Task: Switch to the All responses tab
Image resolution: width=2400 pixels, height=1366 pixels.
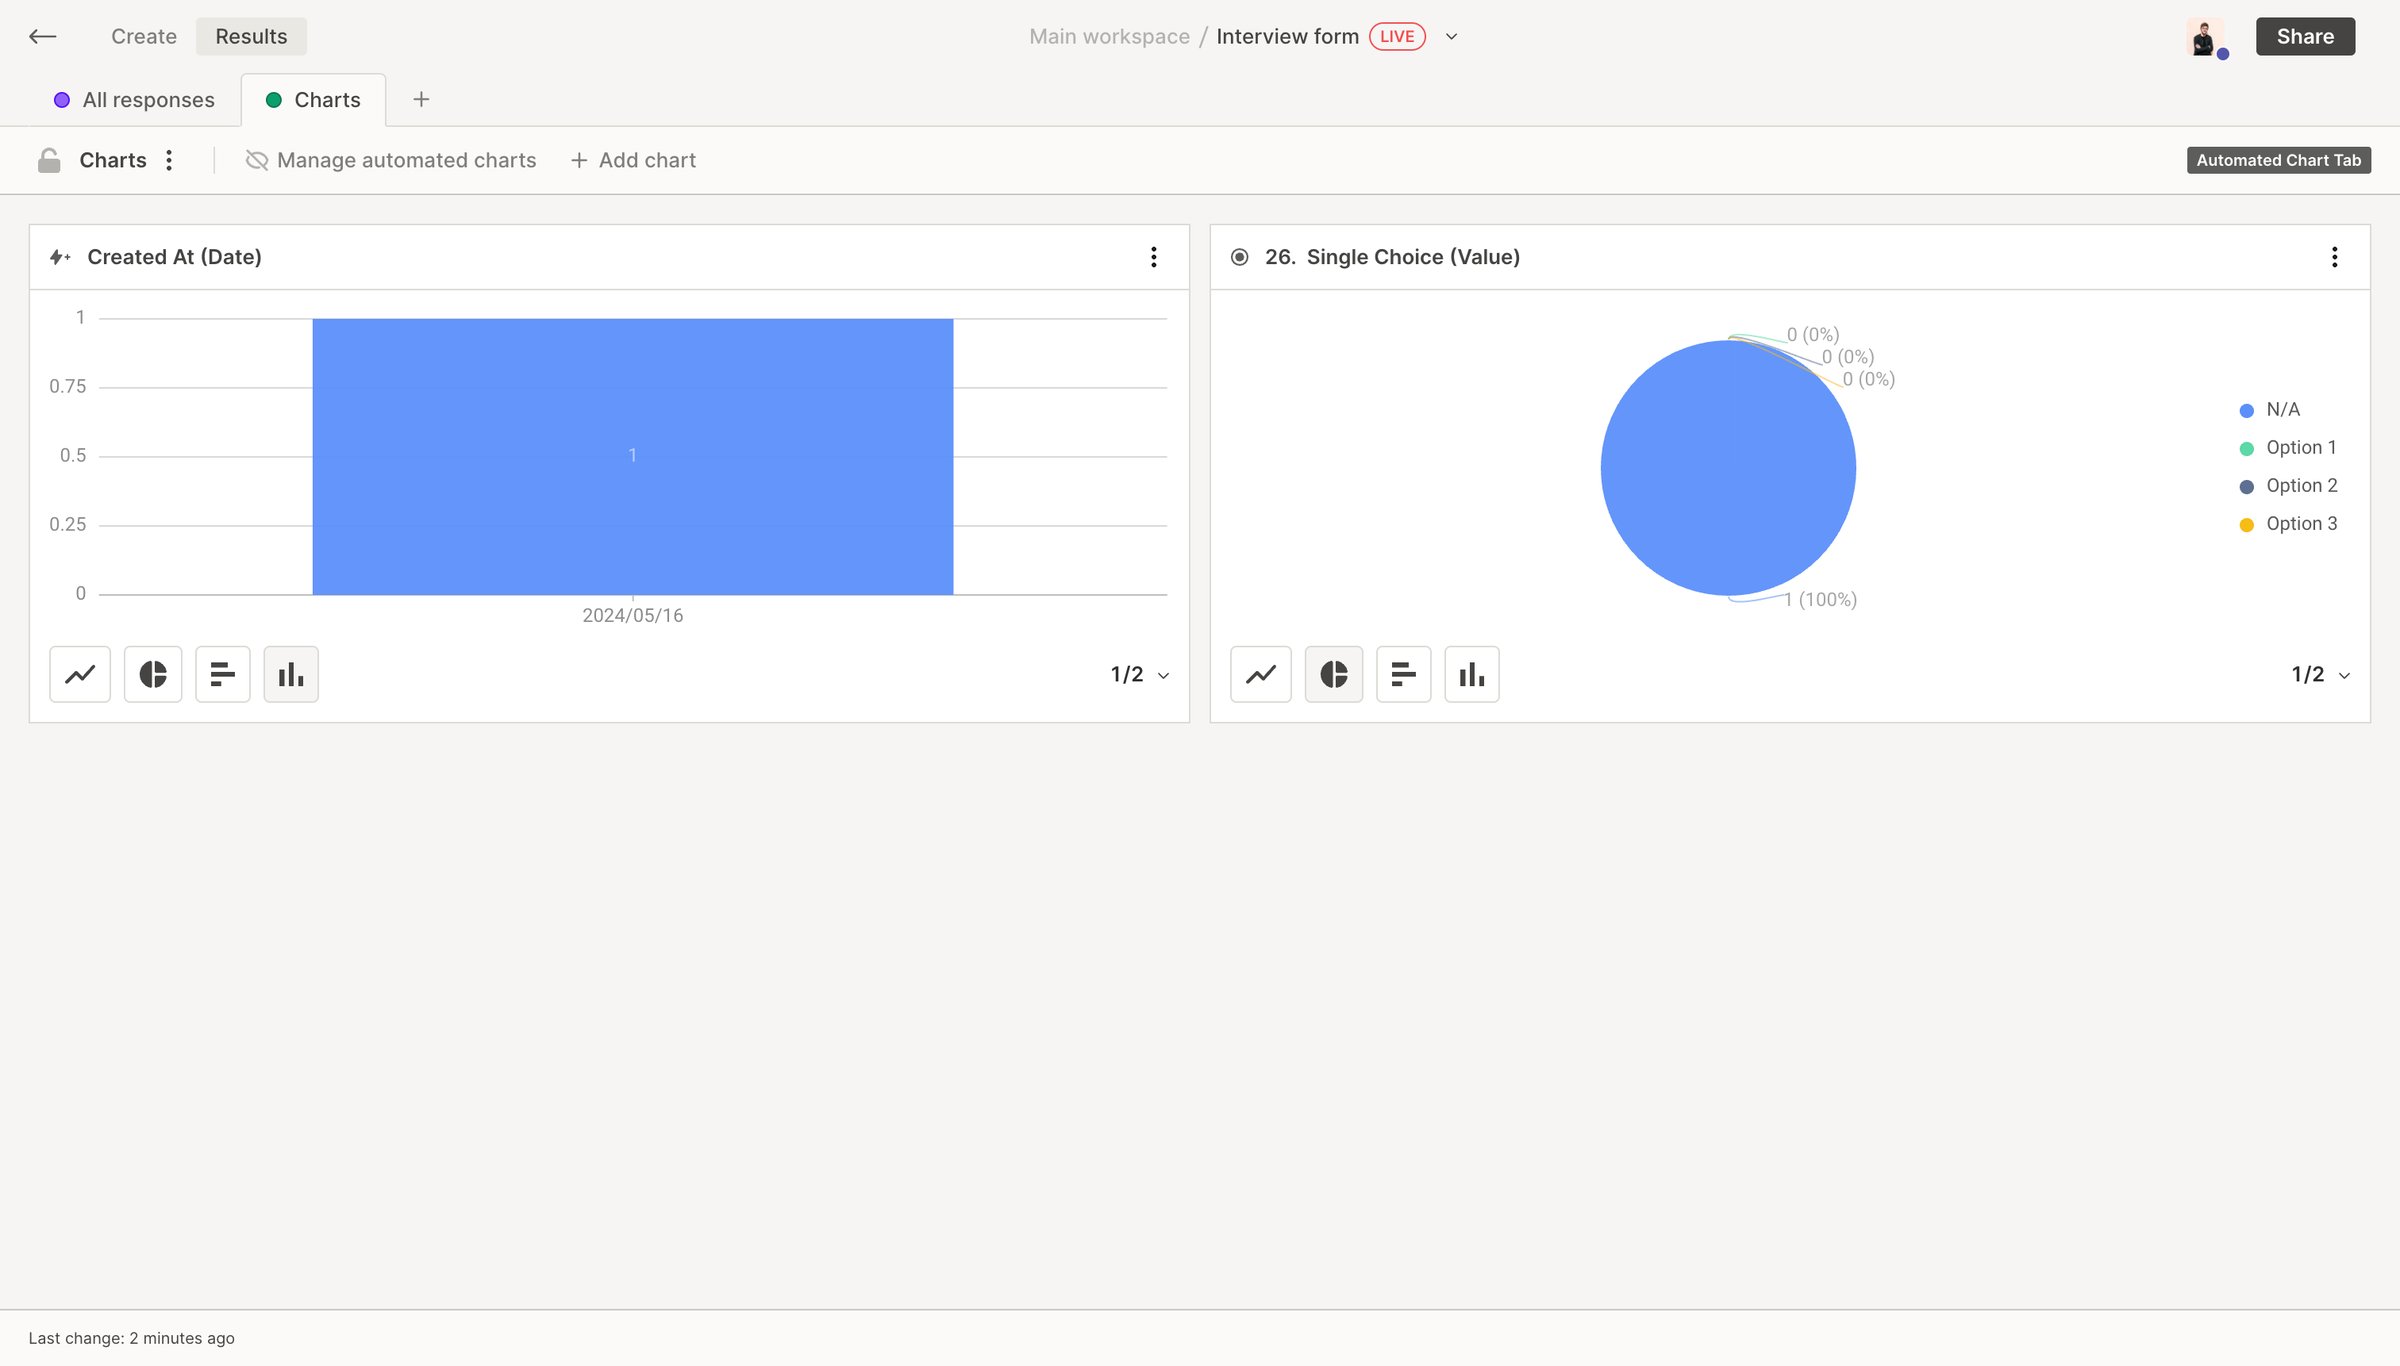Action: 134,100
